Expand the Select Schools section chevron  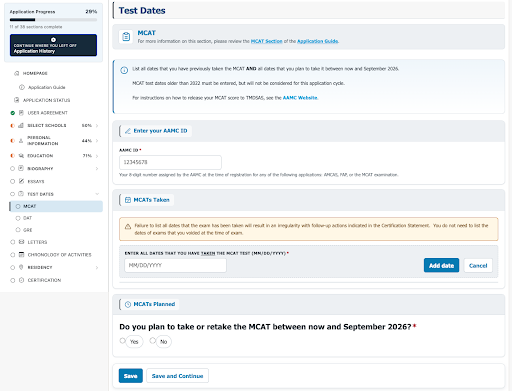pyautogui.click(x=97, y=126)
